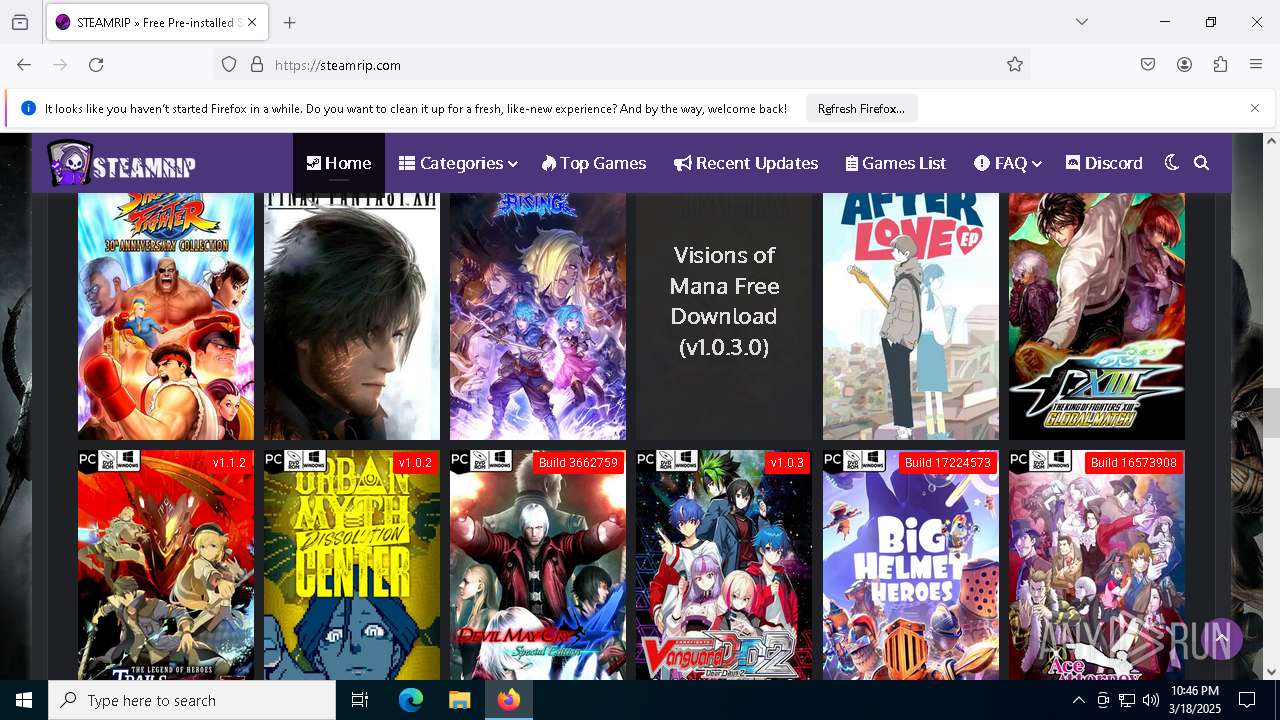Open Street Fighter 30th Anniversary Collection thumbnail
Image resolution: width=1280 pixels, height=720 pixels.
pos(166,316)
